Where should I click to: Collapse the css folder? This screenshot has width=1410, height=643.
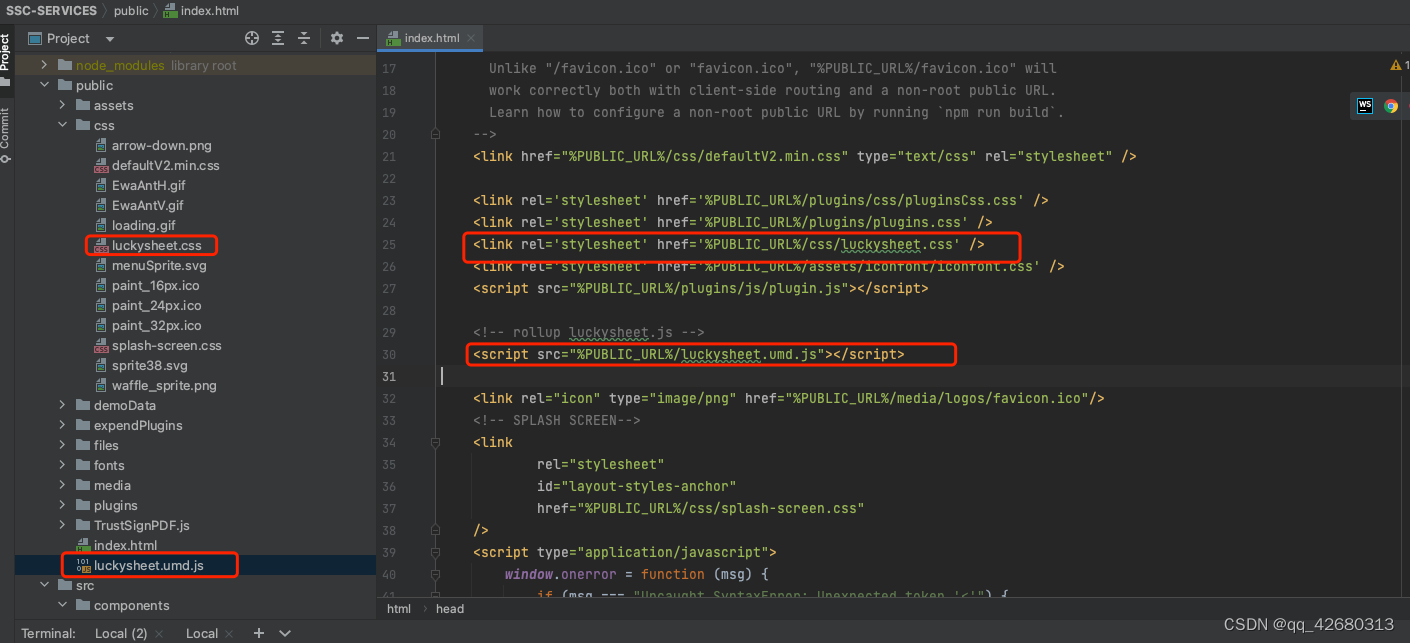tap(61, 125)
